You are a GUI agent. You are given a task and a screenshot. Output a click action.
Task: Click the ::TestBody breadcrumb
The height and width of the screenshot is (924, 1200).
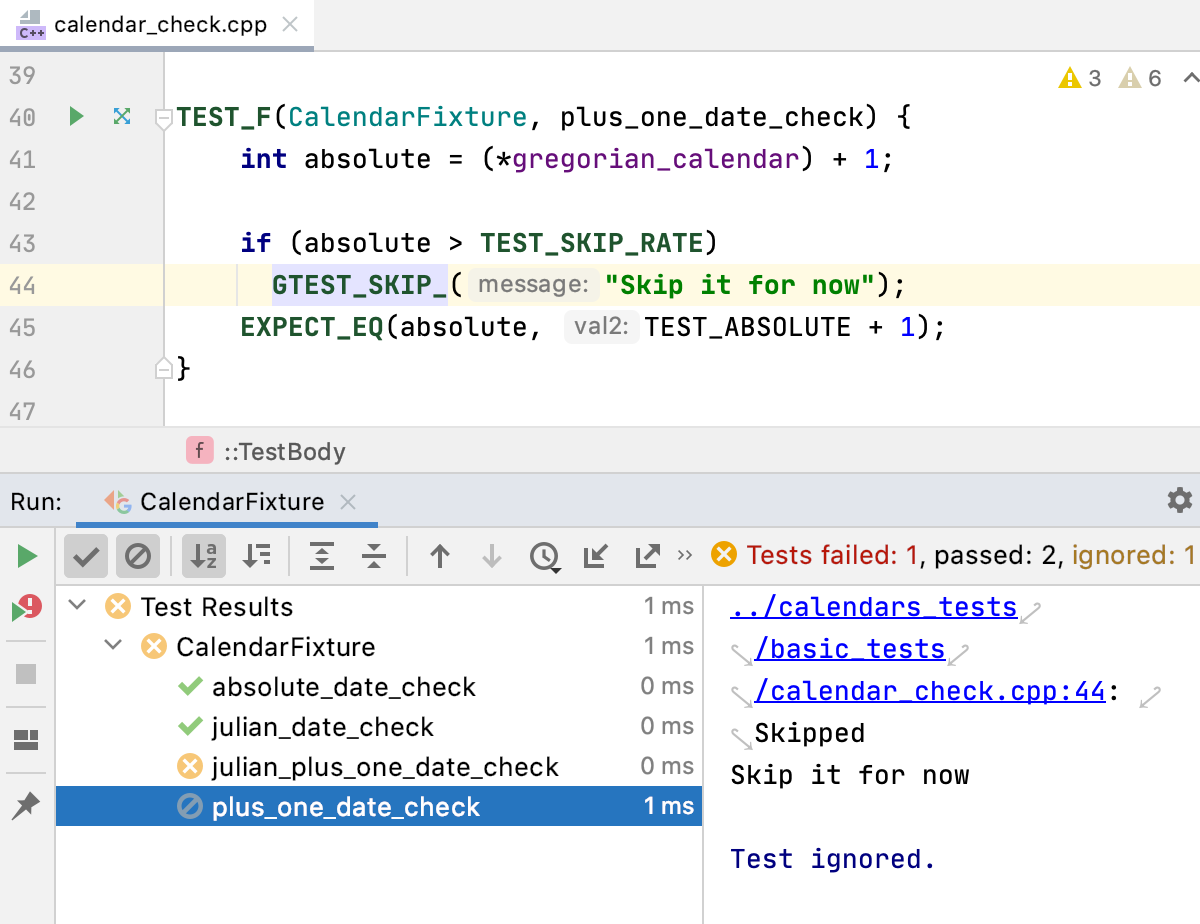[284, 452]
